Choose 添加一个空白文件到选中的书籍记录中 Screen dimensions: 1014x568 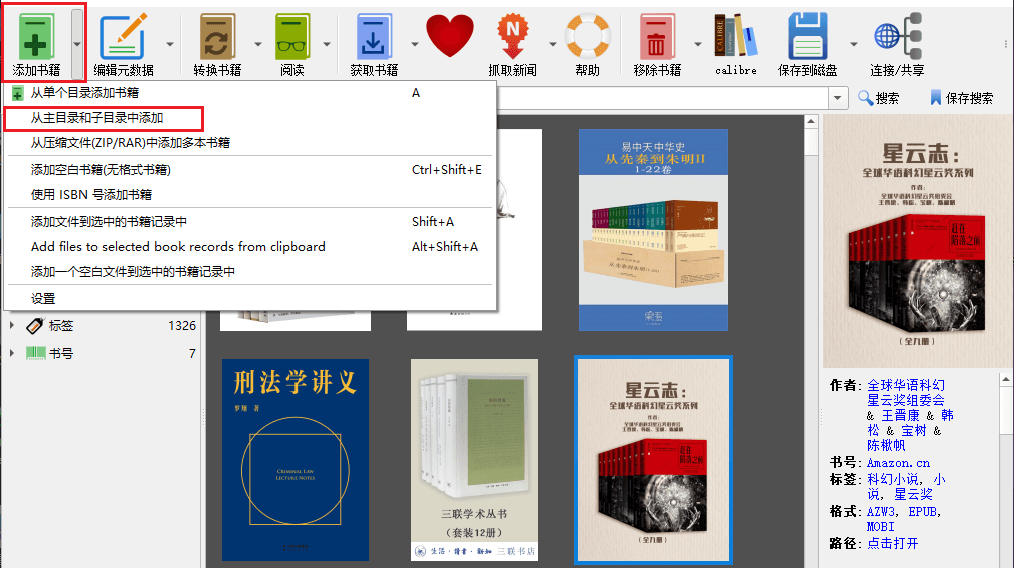coord(249,272)
